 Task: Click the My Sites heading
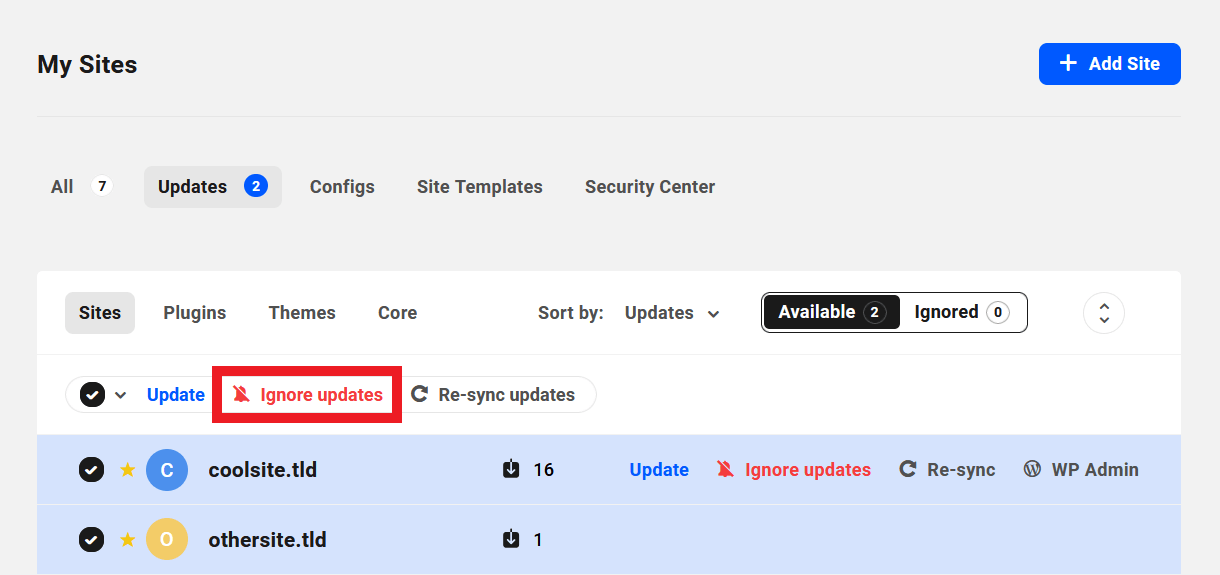pyautogui.click(x=88, y=64)
